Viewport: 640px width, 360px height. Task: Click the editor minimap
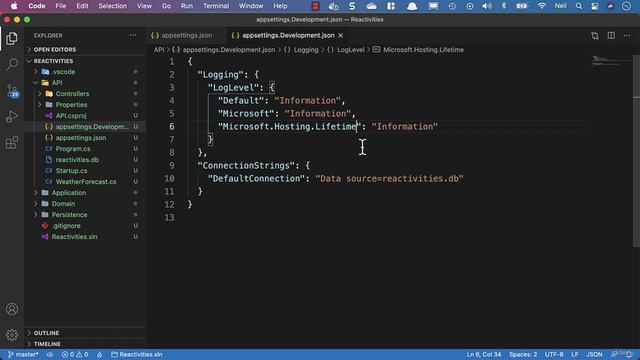pyautogui.click(x=611, y=61)
